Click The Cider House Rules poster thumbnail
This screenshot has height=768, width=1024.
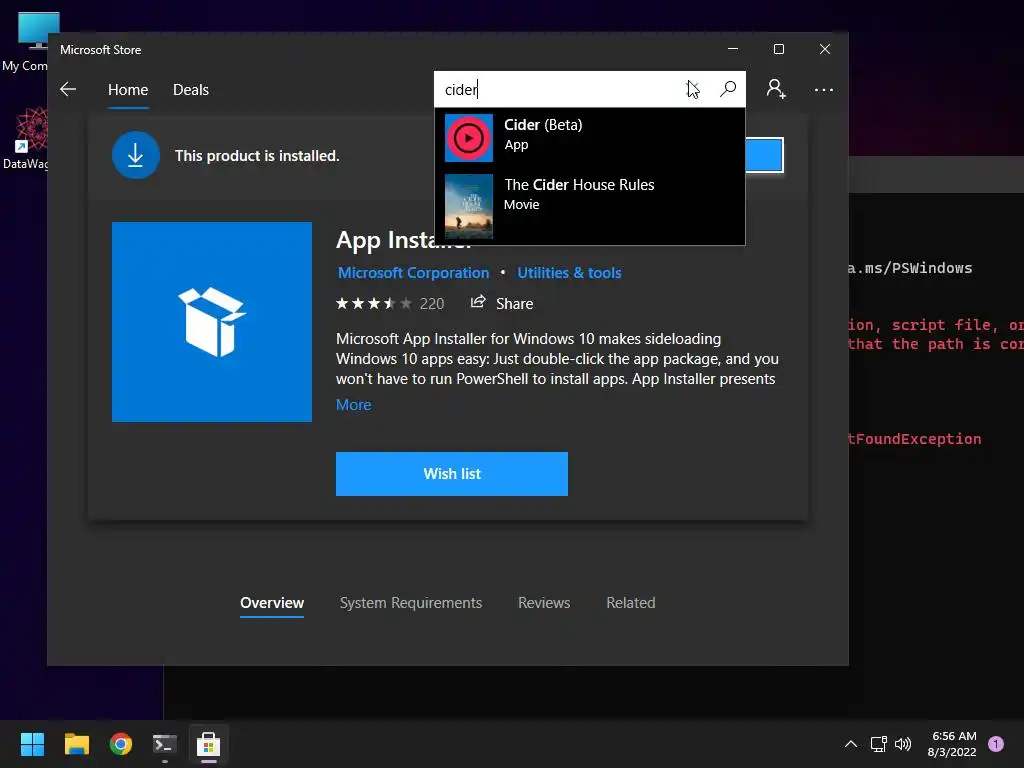coord(468,206)
